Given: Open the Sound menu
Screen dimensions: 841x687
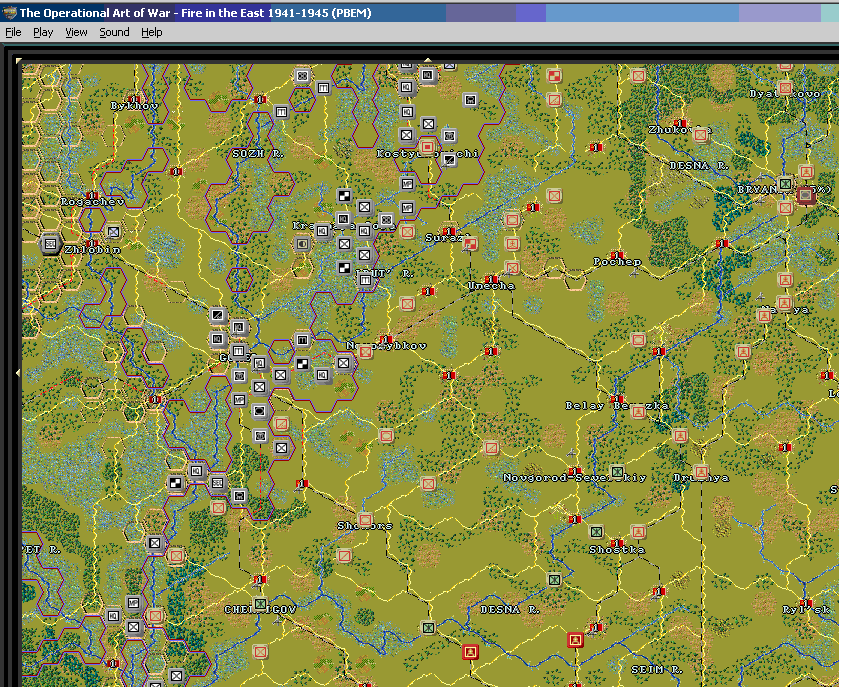Looking at the screenshot, I should click(114, 32).
